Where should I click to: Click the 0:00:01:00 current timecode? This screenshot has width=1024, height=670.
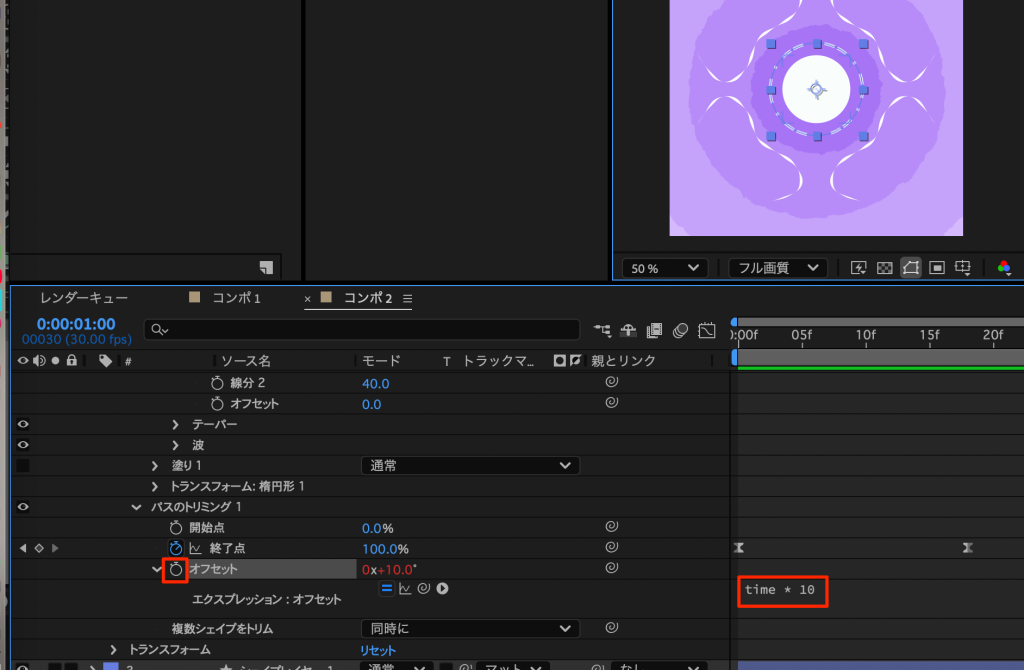76,324
